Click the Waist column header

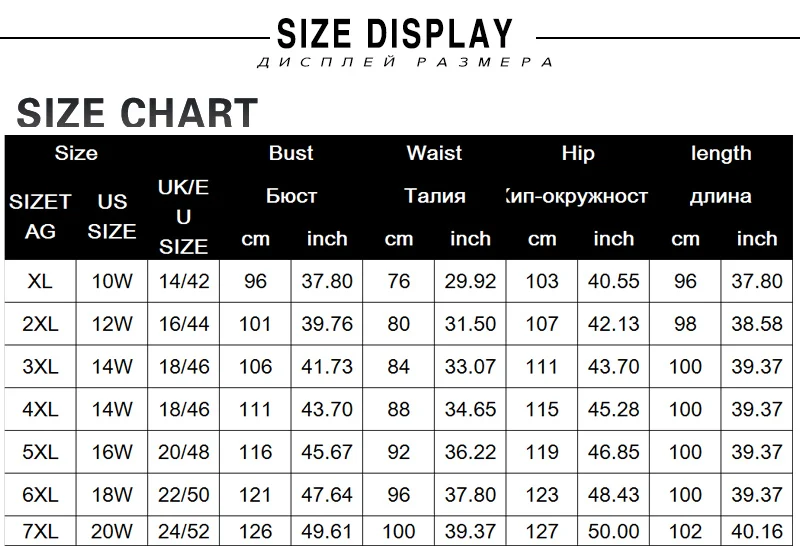point(435,153)
